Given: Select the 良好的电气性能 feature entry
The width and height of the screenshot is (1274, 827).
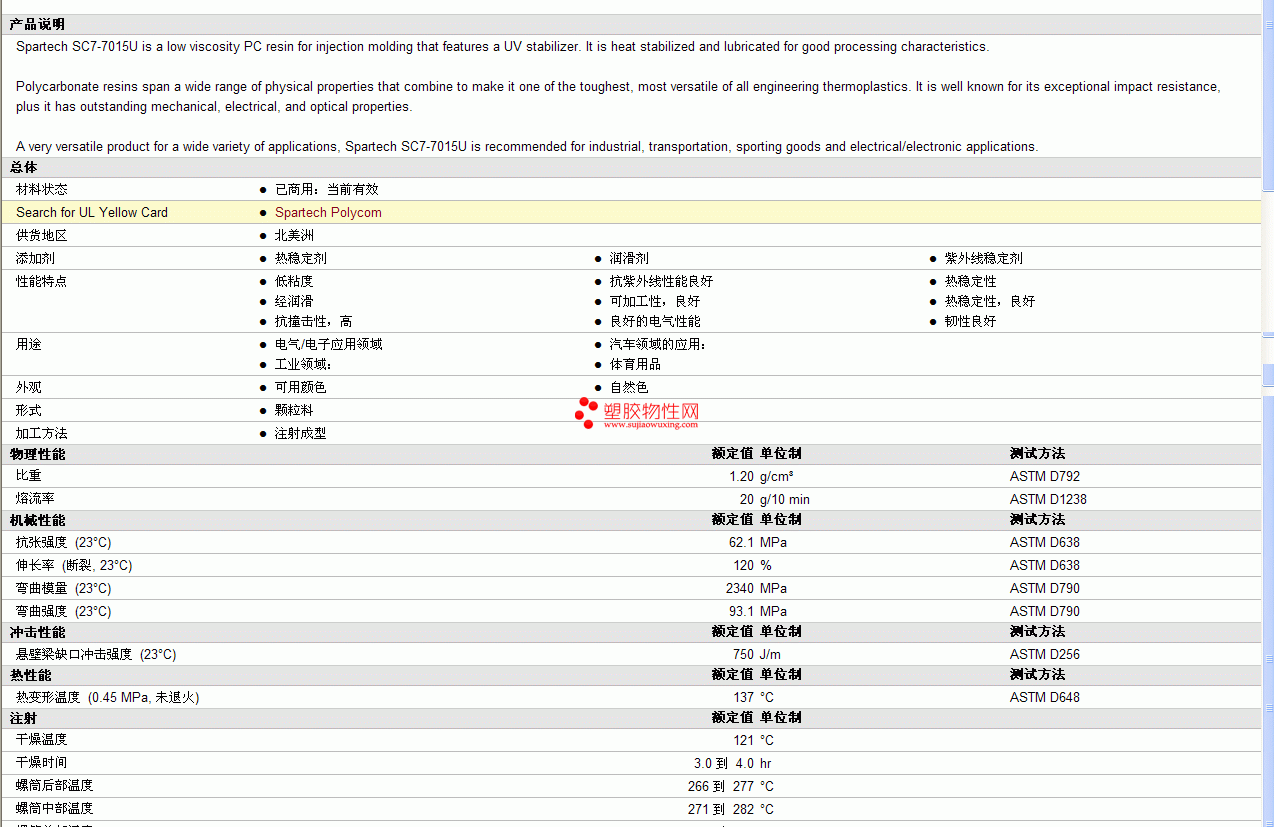Looking at the screenshot, I should pos(655,321).
